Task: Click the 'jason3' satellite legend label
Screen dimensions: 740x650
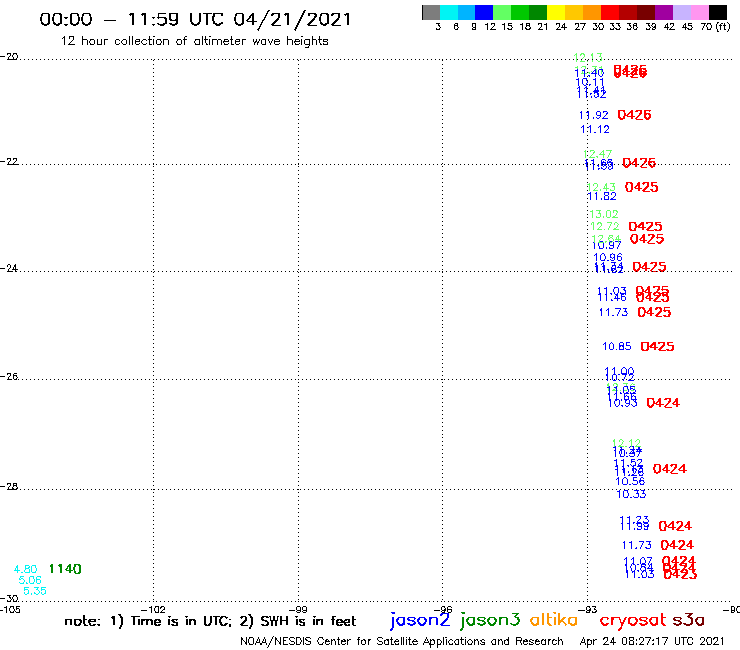Action: (490, 620)
